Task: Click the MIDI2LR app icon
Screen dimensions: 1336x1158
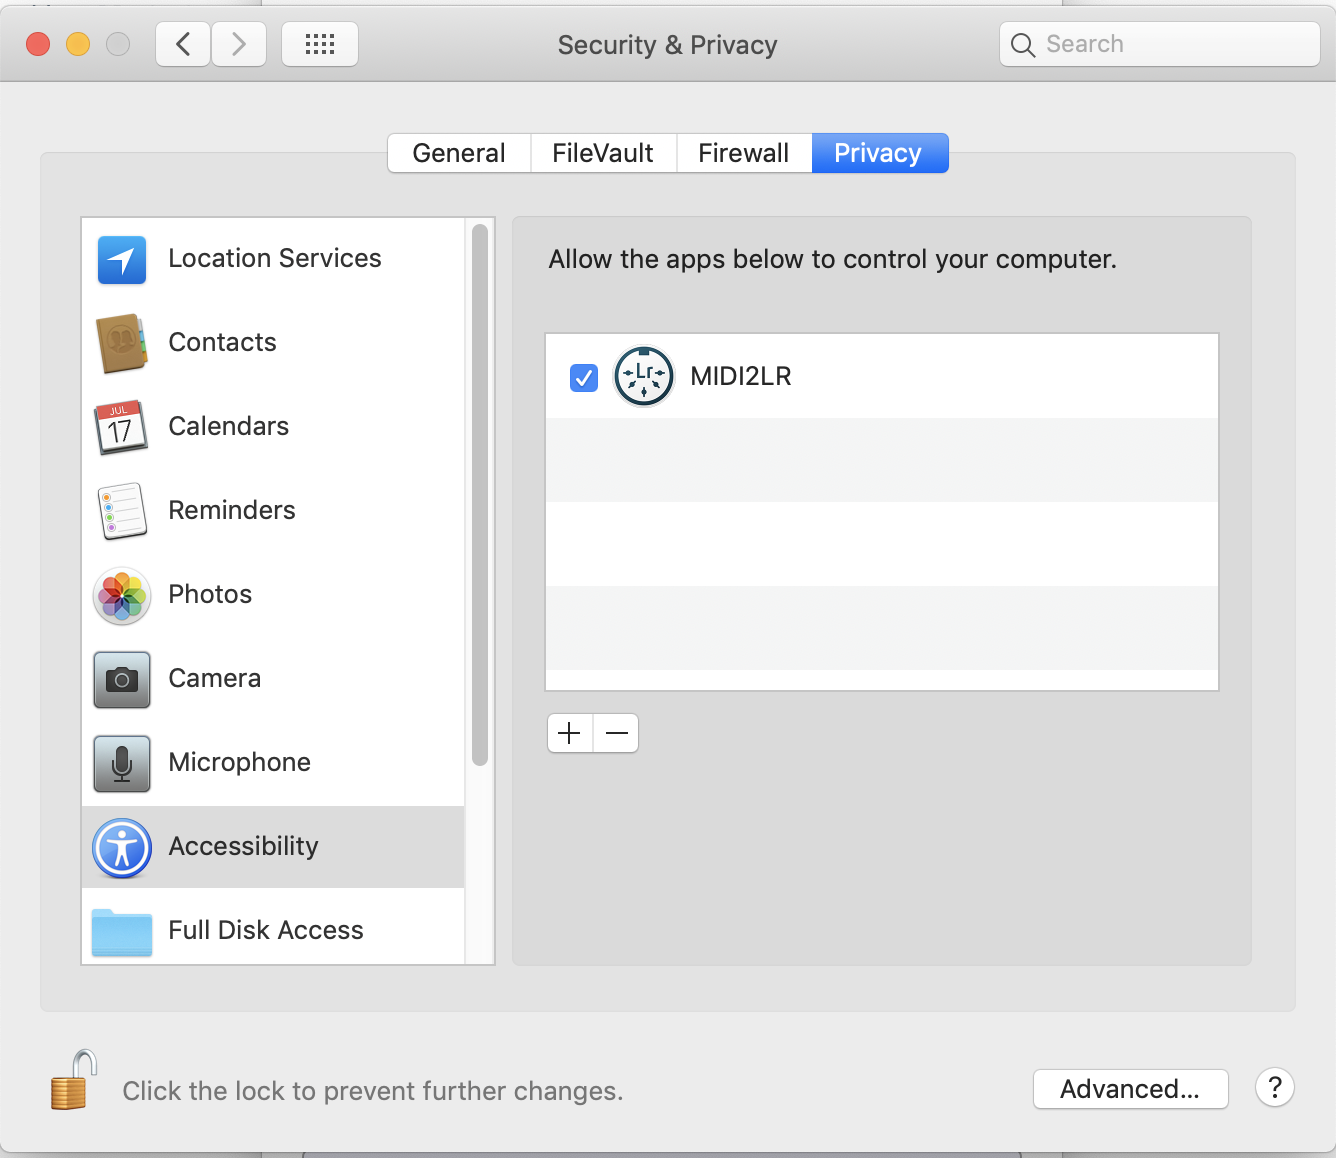Action: (x=644, y=377)
